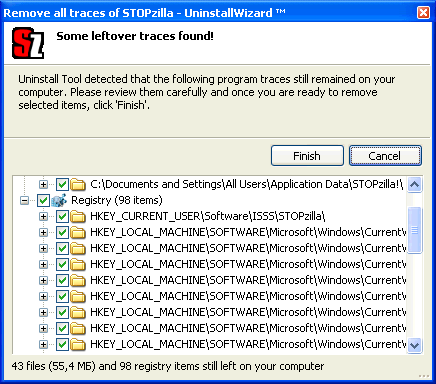
Task: Select HKEY_CURRENT_USER\Software\ISSS\STOPzilla\ text
Action: tap(208, 216)
